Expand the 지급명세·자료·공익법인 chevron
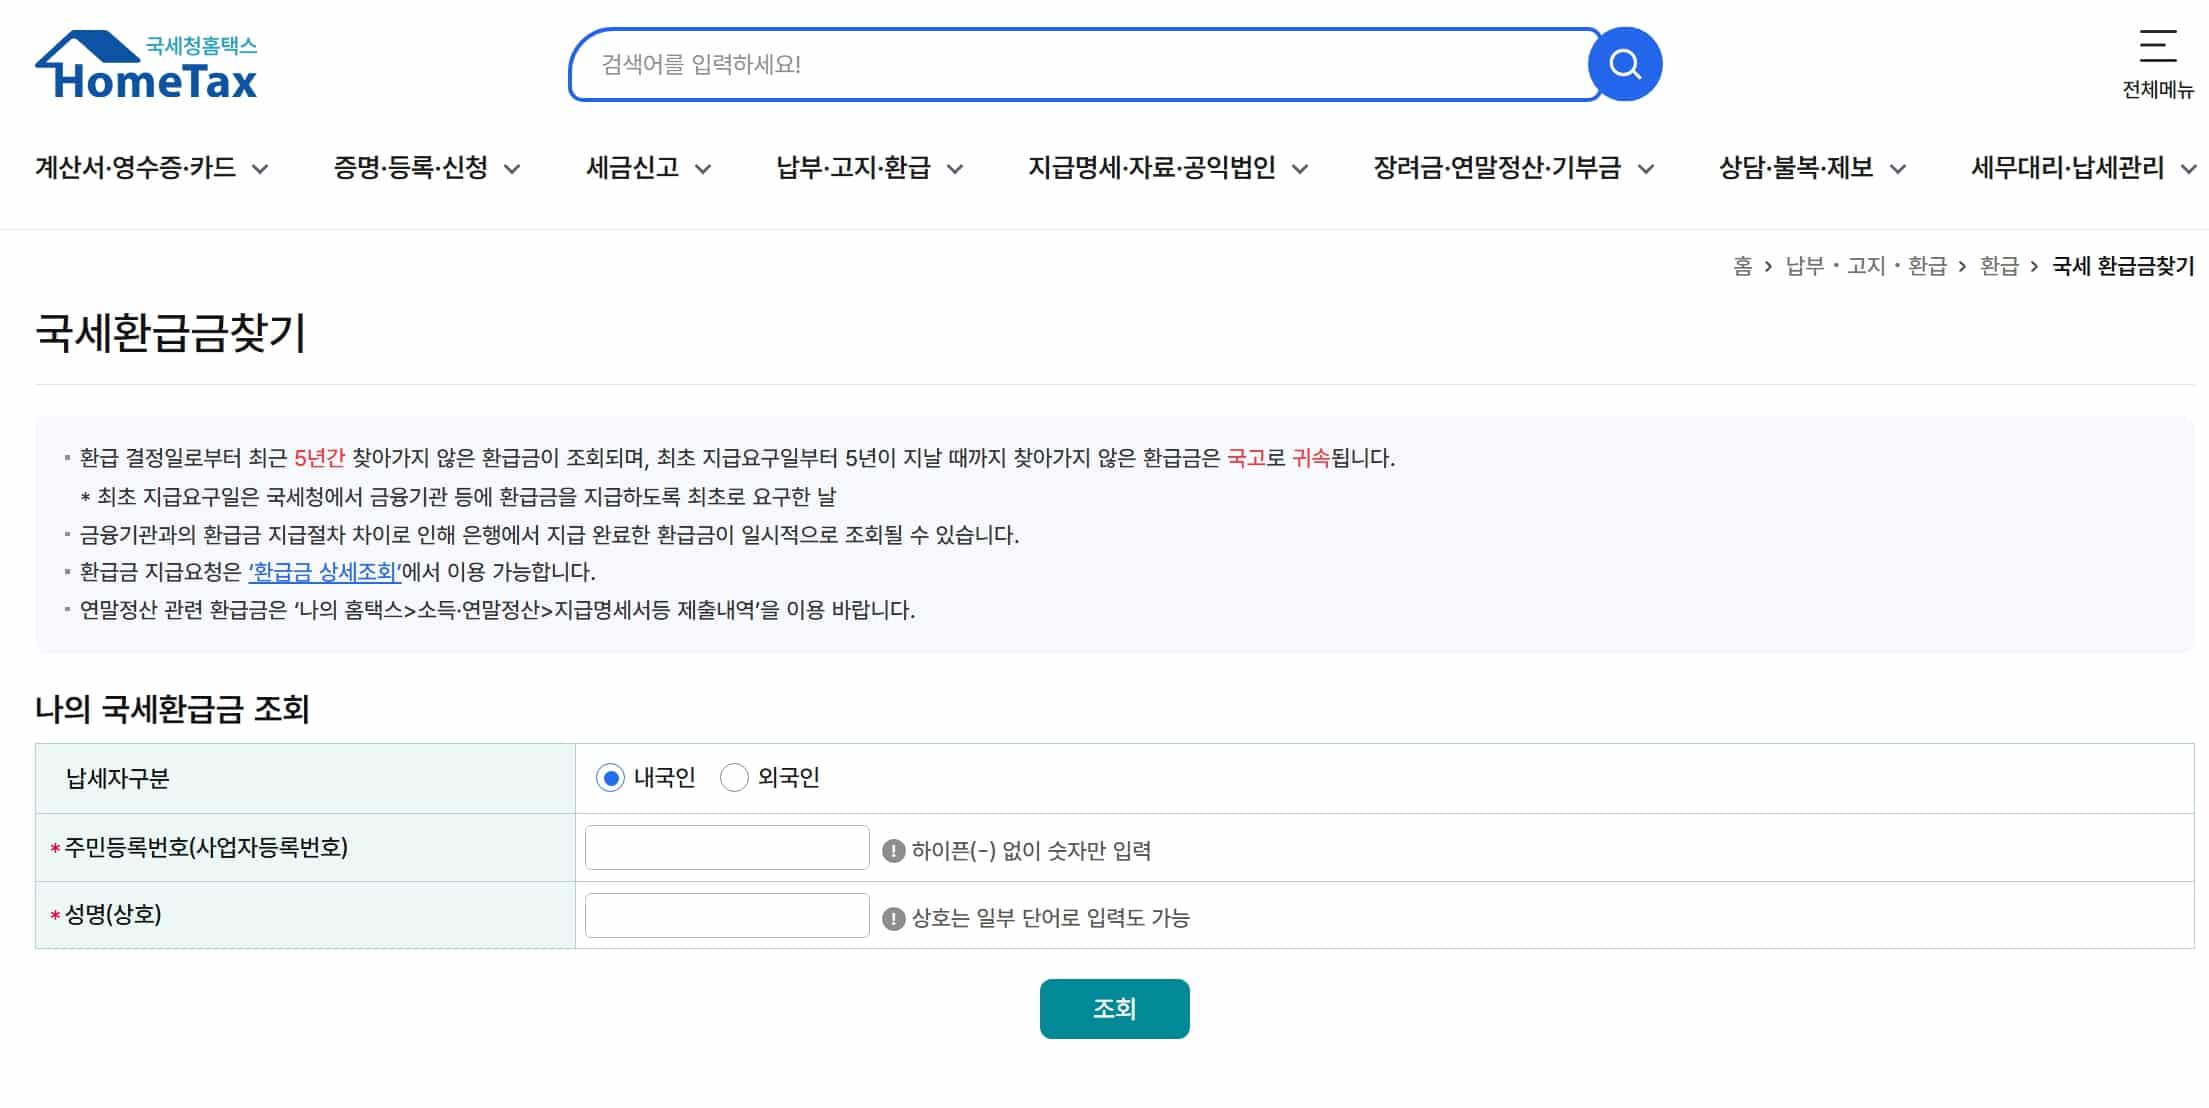2209x1108 pixels. click(1300, 169)
